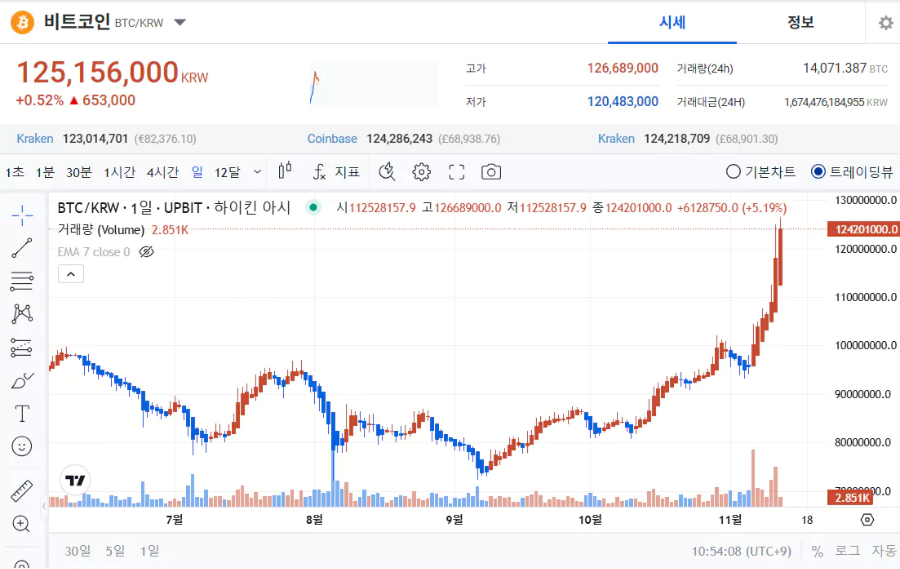Open more time intervals dropdown

coord(257,172)
